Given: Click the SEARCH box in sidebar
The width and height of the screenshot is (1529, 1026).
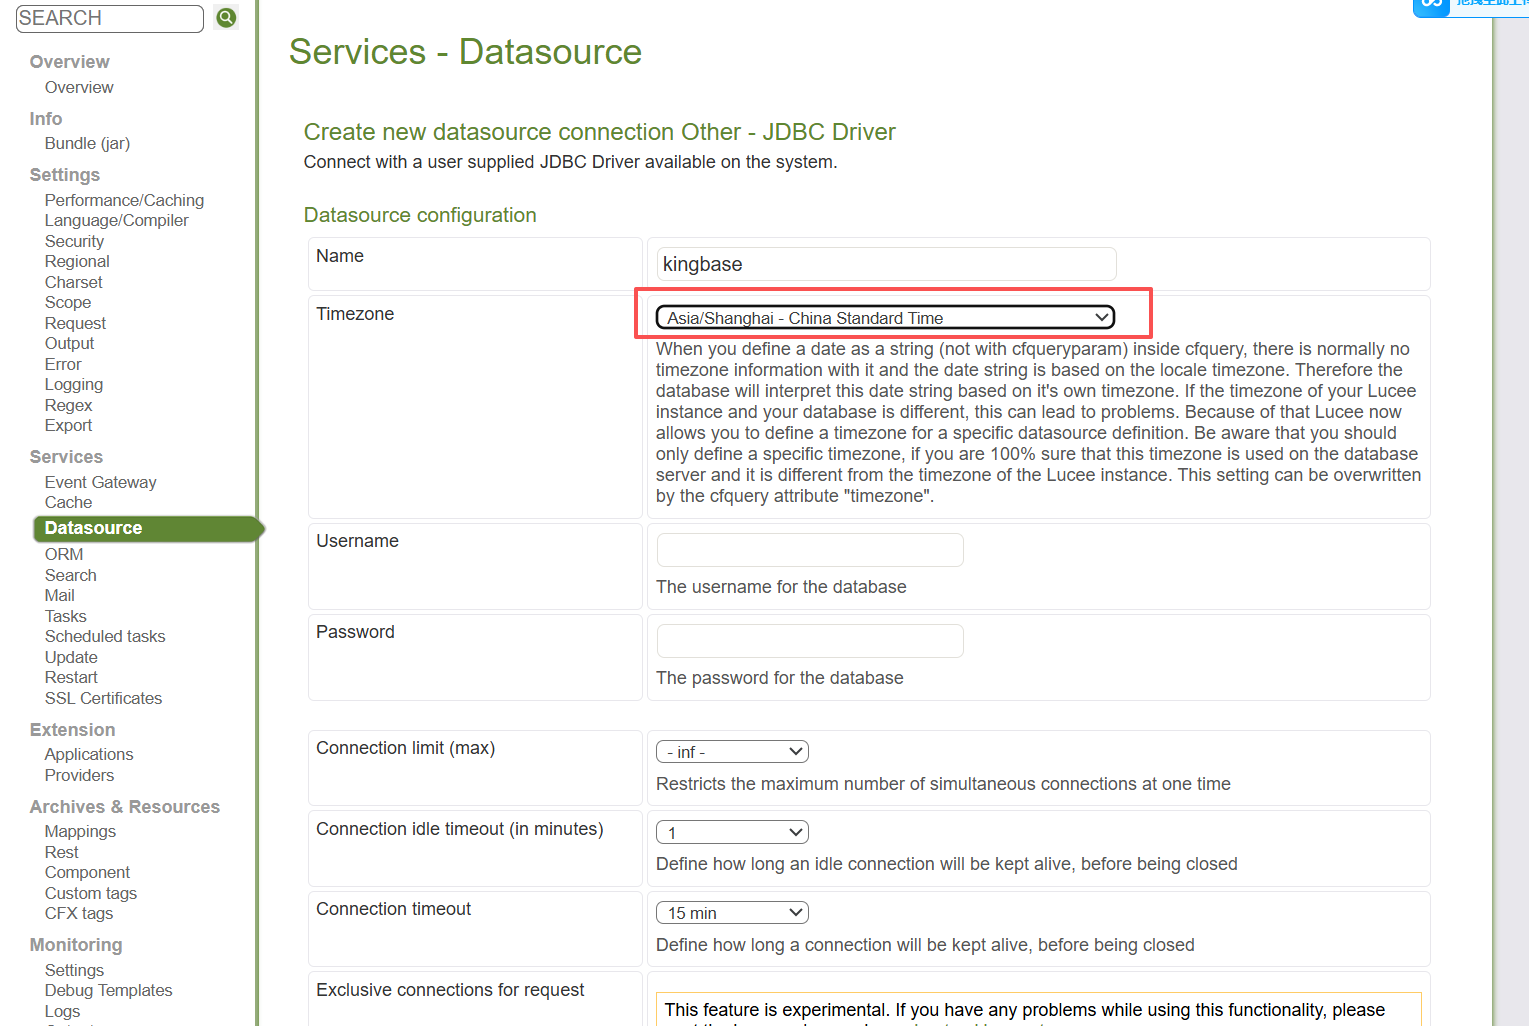Looking at the screenshot, I should [x=110, y=19].
